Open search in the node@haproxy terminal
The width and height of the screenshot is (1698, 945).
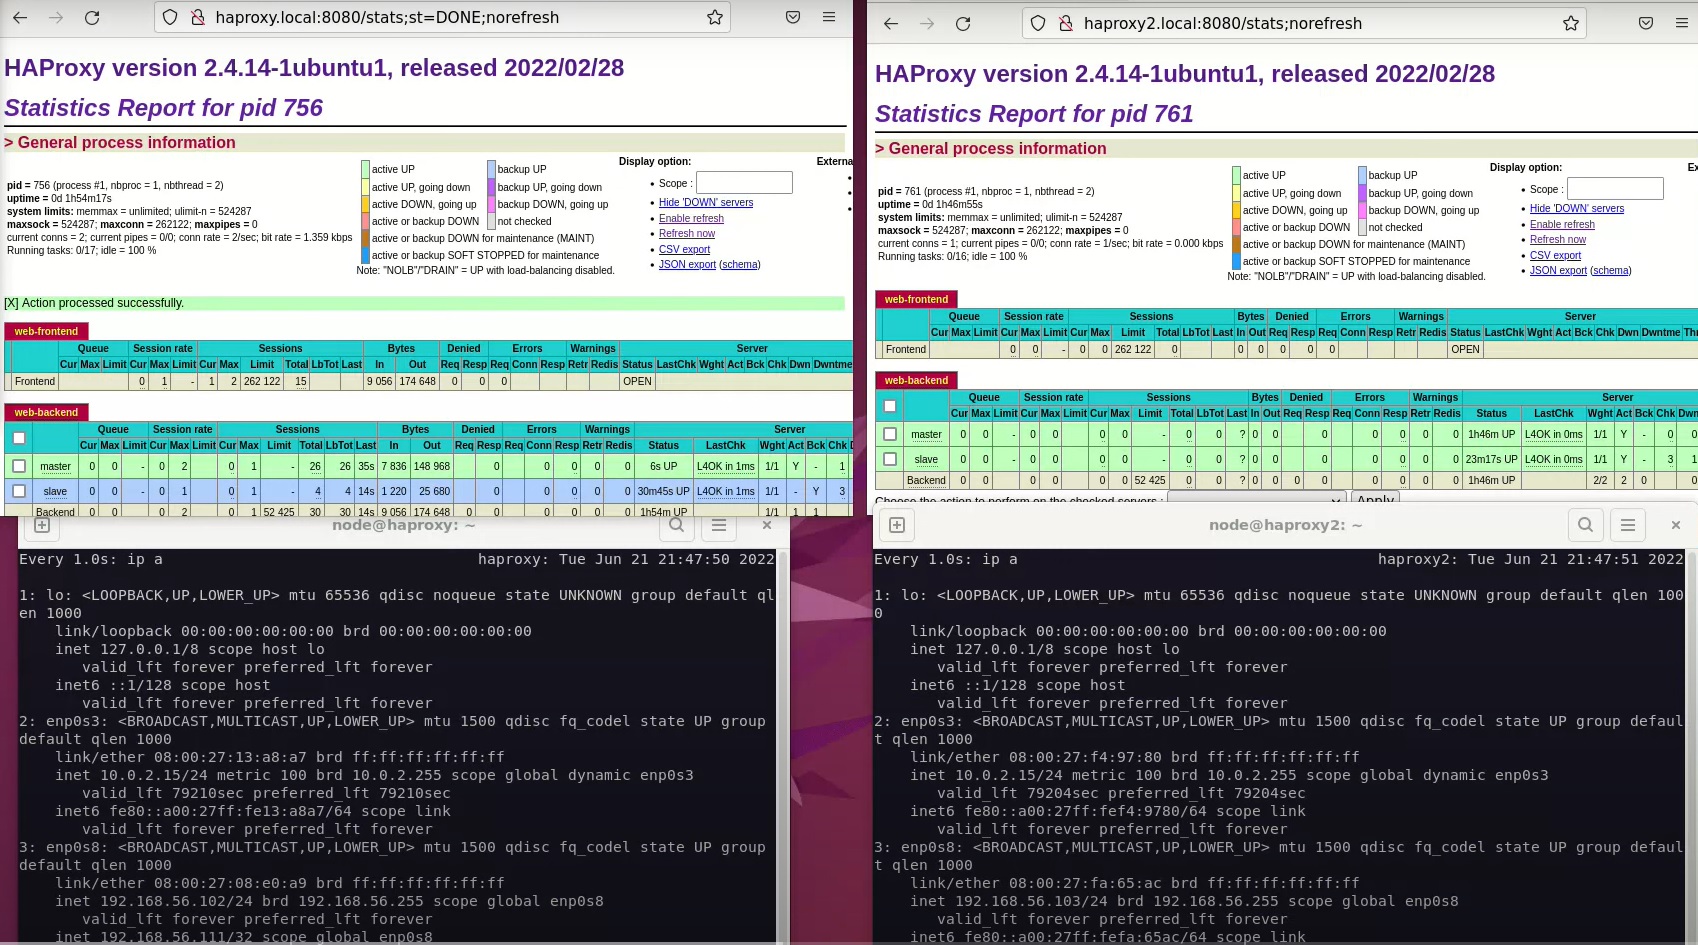point(677,524)
